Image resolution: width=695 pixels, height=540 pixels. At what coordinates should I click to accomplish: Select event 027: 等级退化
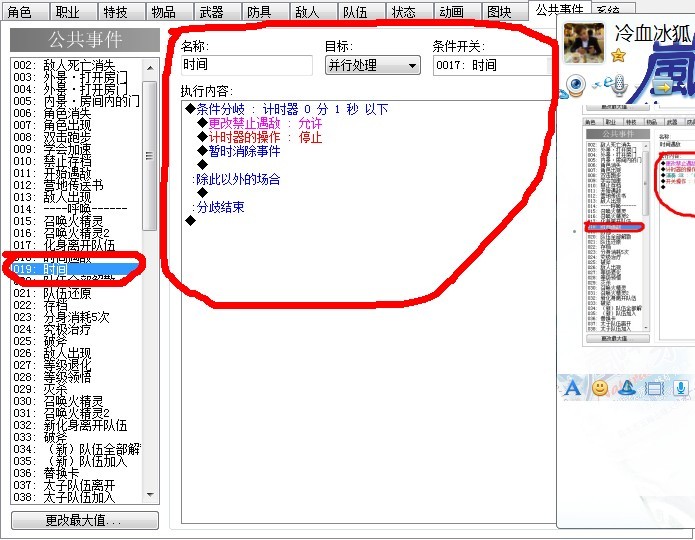pos(77,365)
